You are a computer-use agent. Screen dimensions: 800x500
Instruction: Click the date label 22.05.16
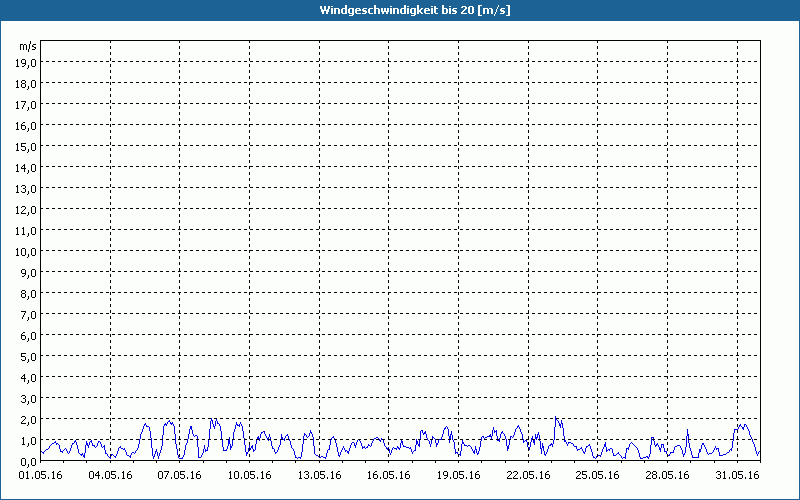click(529, 475)
